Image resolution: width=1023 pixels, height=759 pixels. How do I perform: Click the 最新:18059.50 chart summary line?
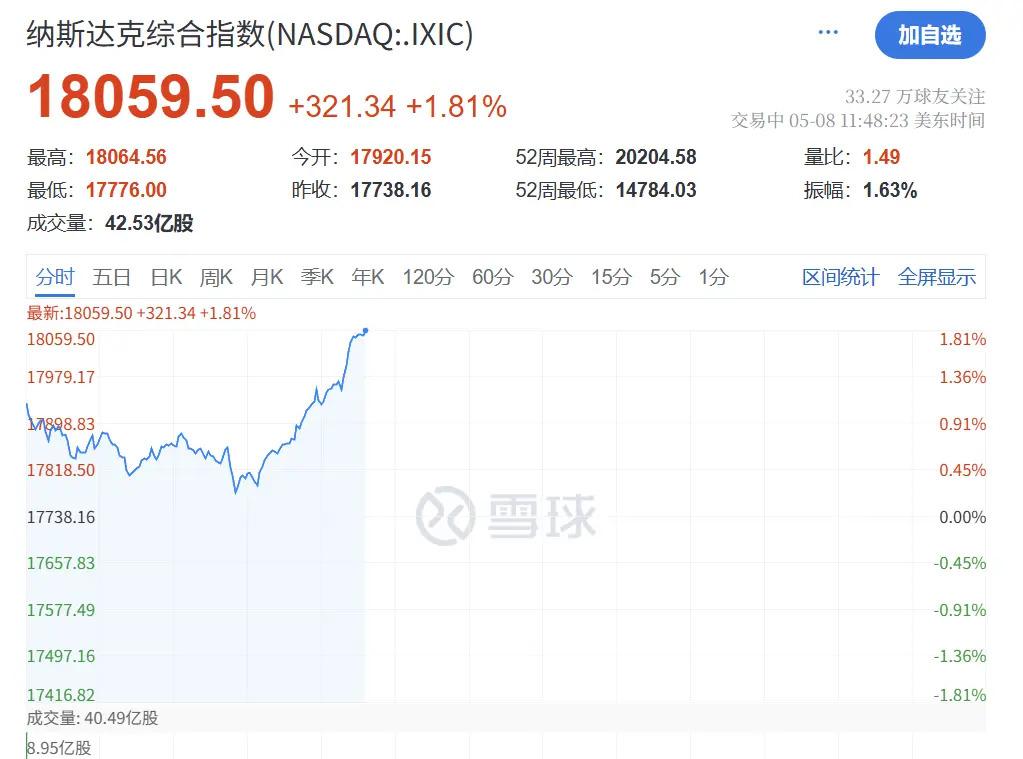(x=142, y=313)
